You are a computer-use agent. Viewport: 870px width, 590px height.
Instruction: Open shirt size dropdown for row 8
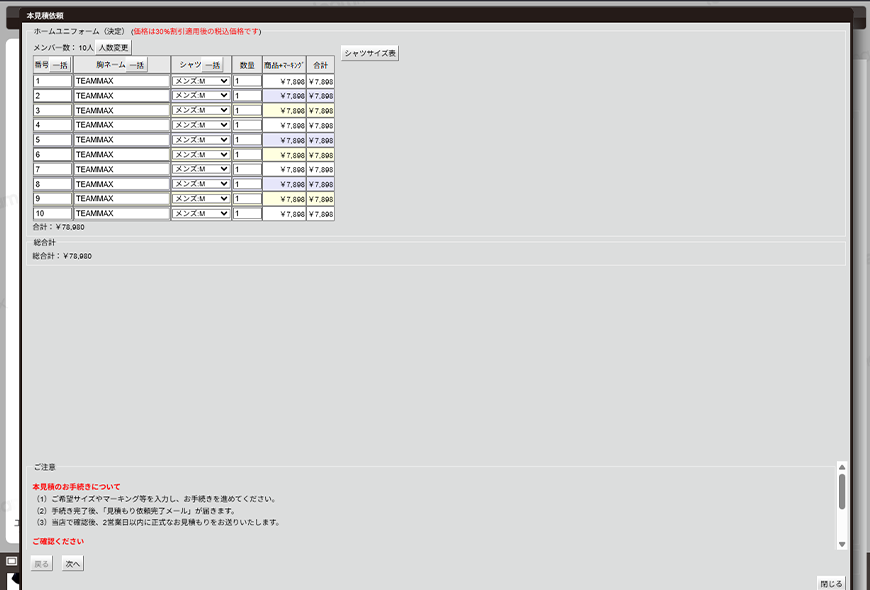tap(201, 184)
